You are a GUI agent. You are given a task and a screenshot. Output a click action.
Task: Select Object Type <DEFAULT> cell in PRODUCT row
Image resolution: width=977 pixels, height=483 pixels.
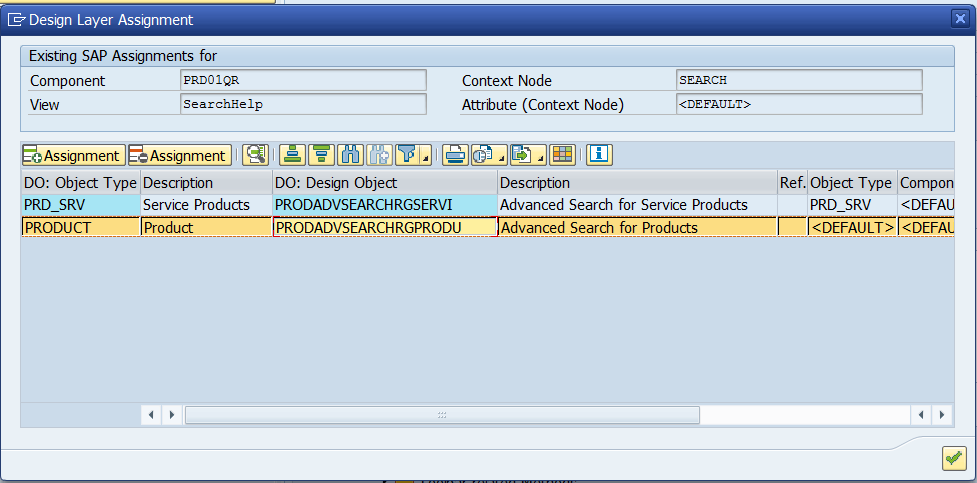(x=852, y=227)
